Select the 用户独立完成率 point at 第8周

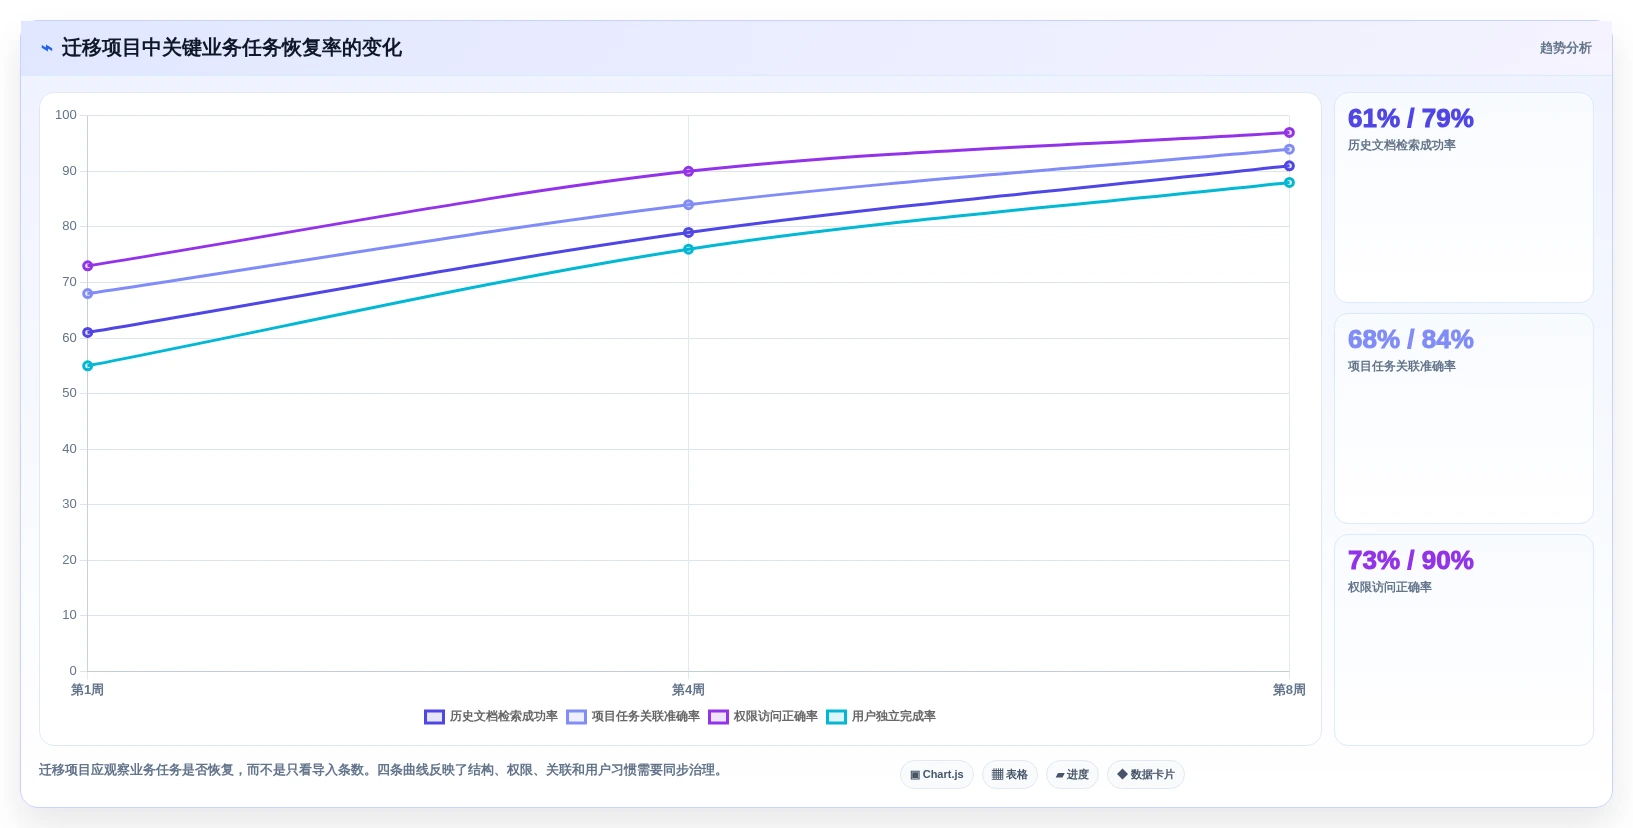(1289, 182)
